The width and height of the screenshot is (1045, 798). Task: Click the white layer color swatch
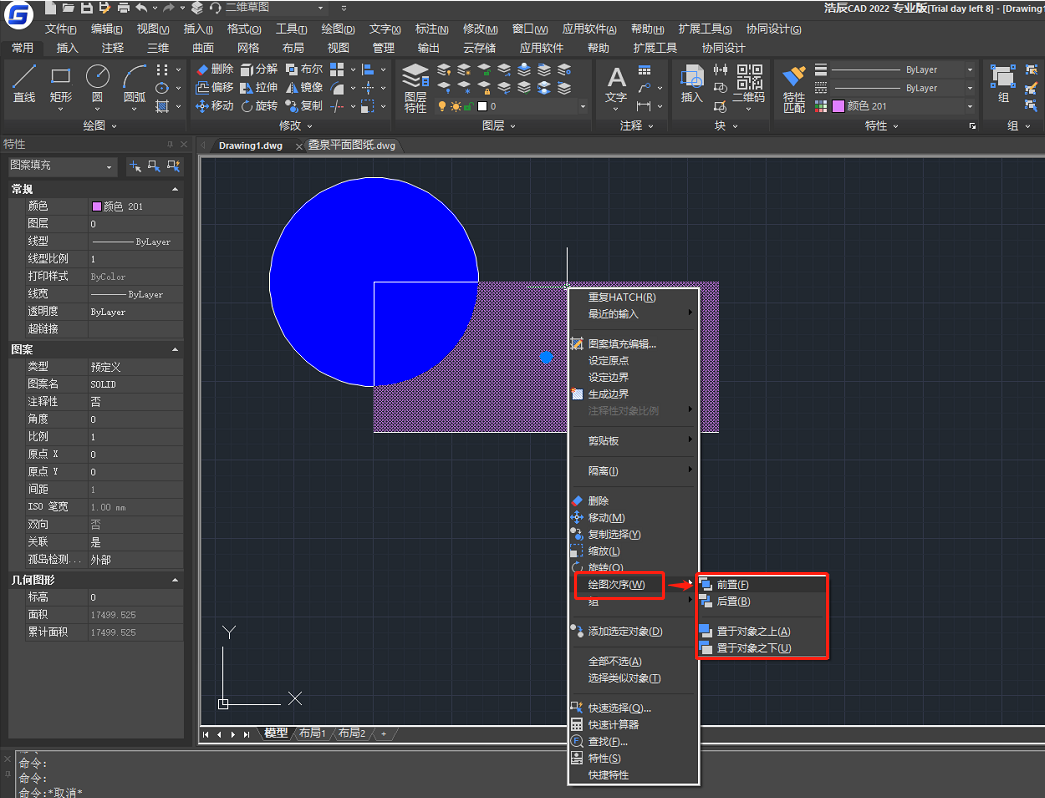point(482,106)
